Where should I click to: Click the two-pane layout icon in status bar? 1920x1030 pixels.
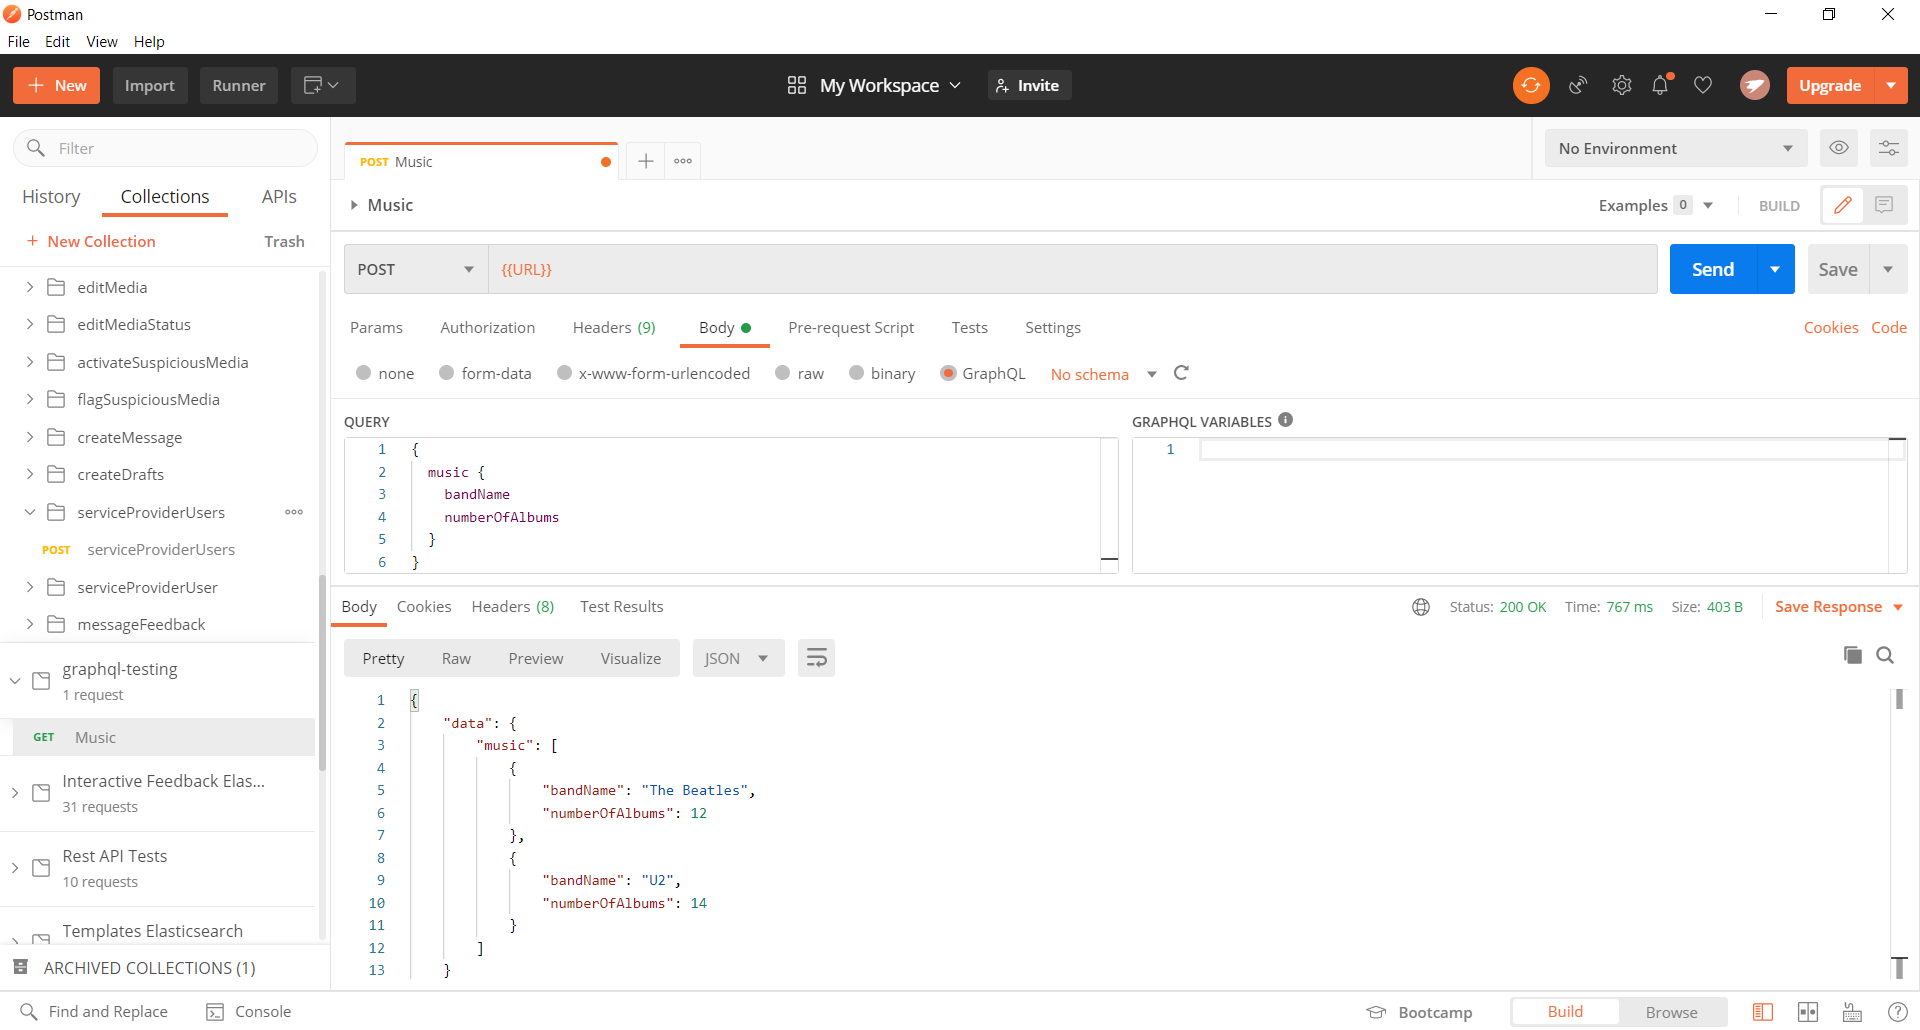point(1808,1012)
